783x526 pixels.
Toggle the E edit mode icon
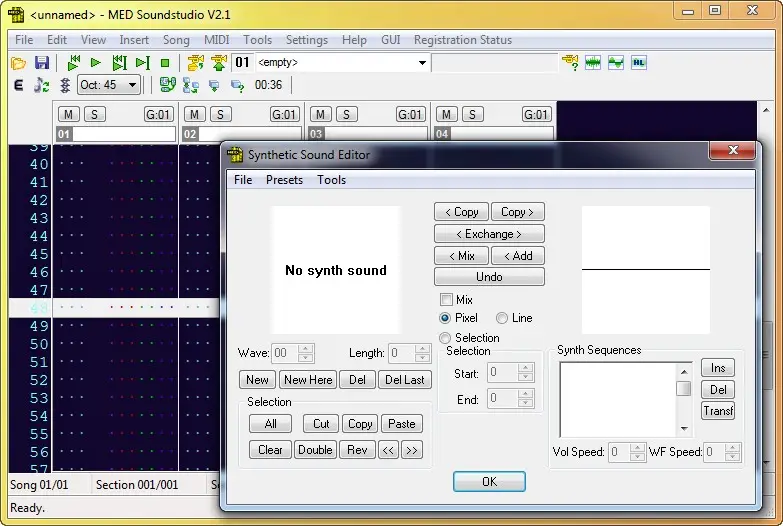[x=18, y=85]
